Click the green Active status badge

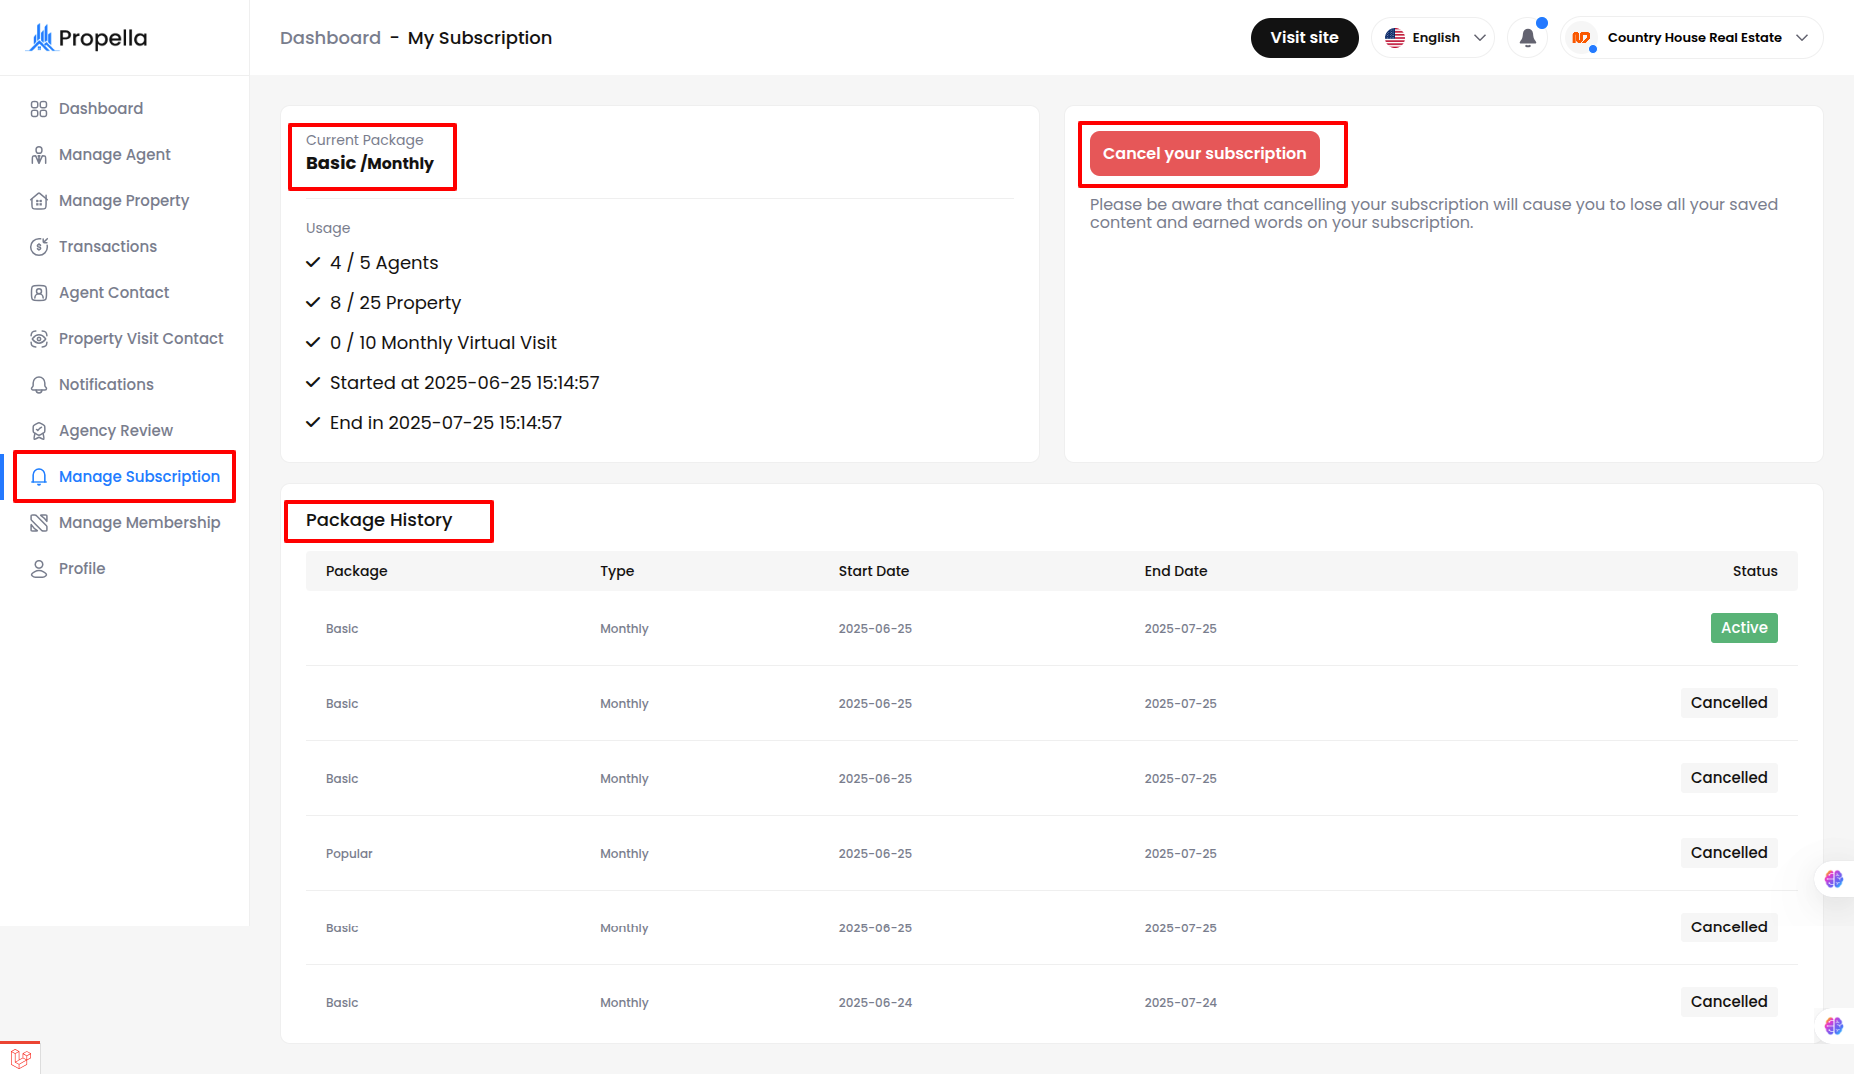(x=1744, y=628)
